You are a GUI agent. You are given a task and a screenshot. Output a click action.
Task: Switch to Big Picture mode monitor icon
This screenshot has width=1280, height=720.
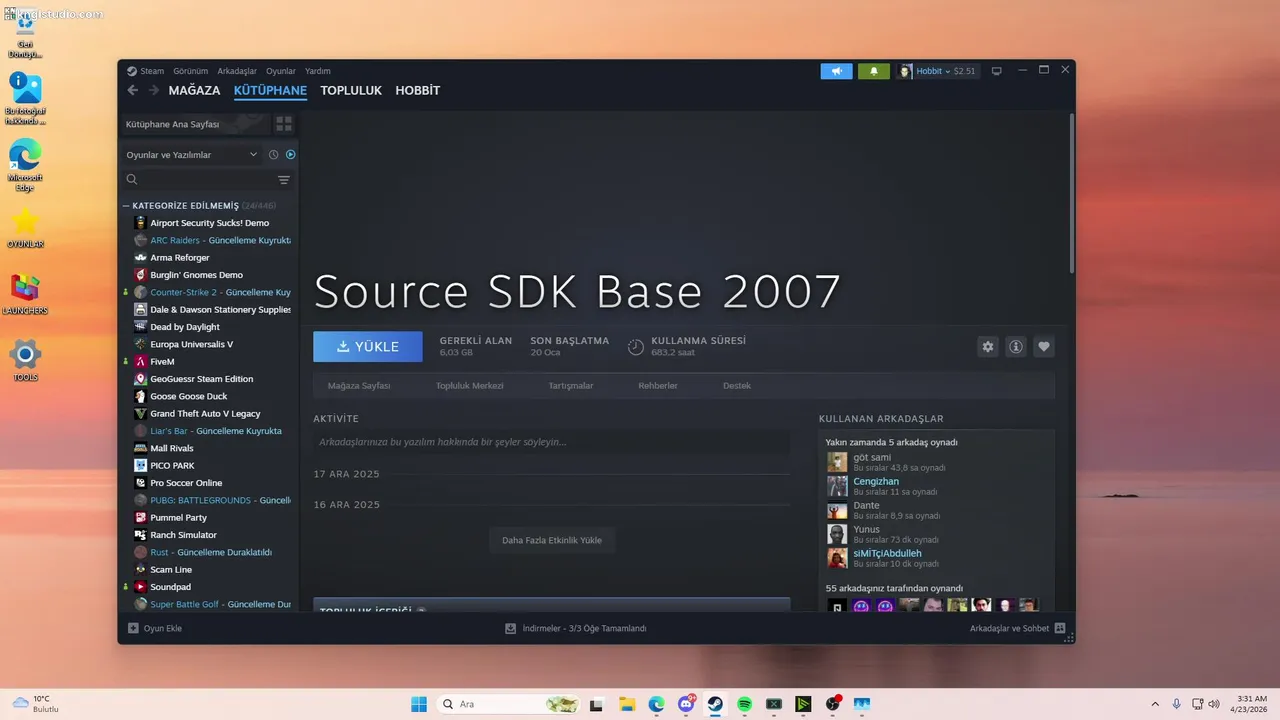pos(996,71)
